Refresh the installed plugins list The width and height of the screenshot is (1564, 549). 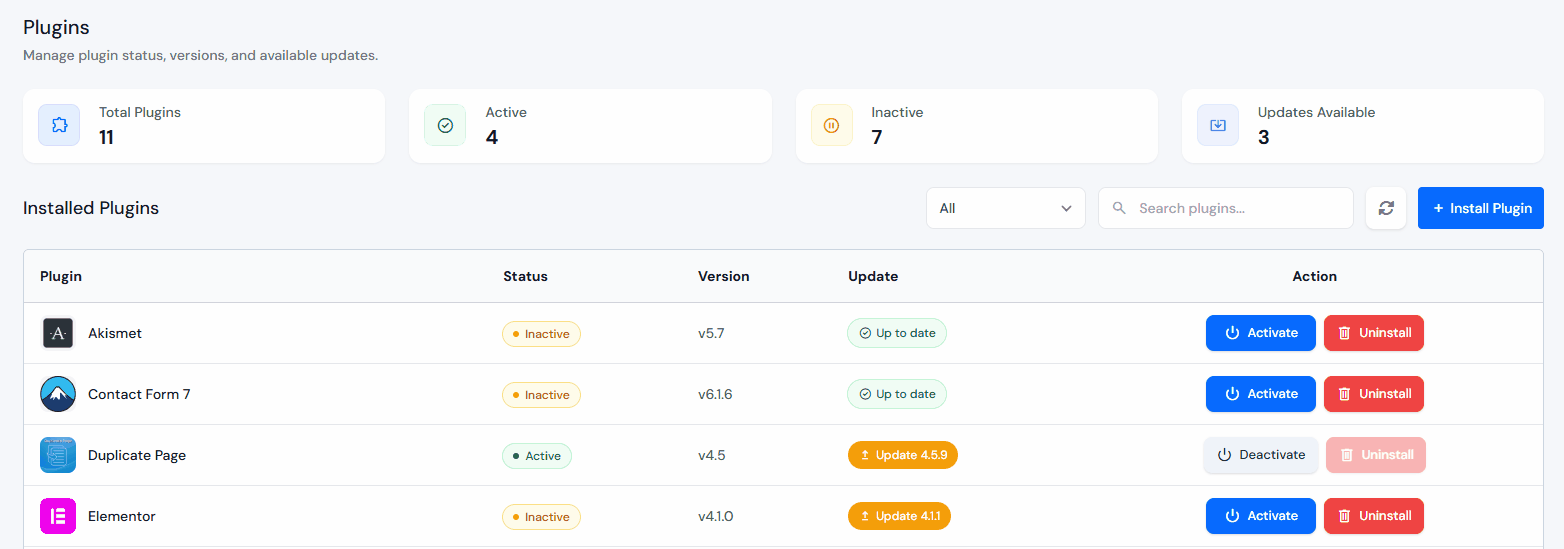(1386, 208)
